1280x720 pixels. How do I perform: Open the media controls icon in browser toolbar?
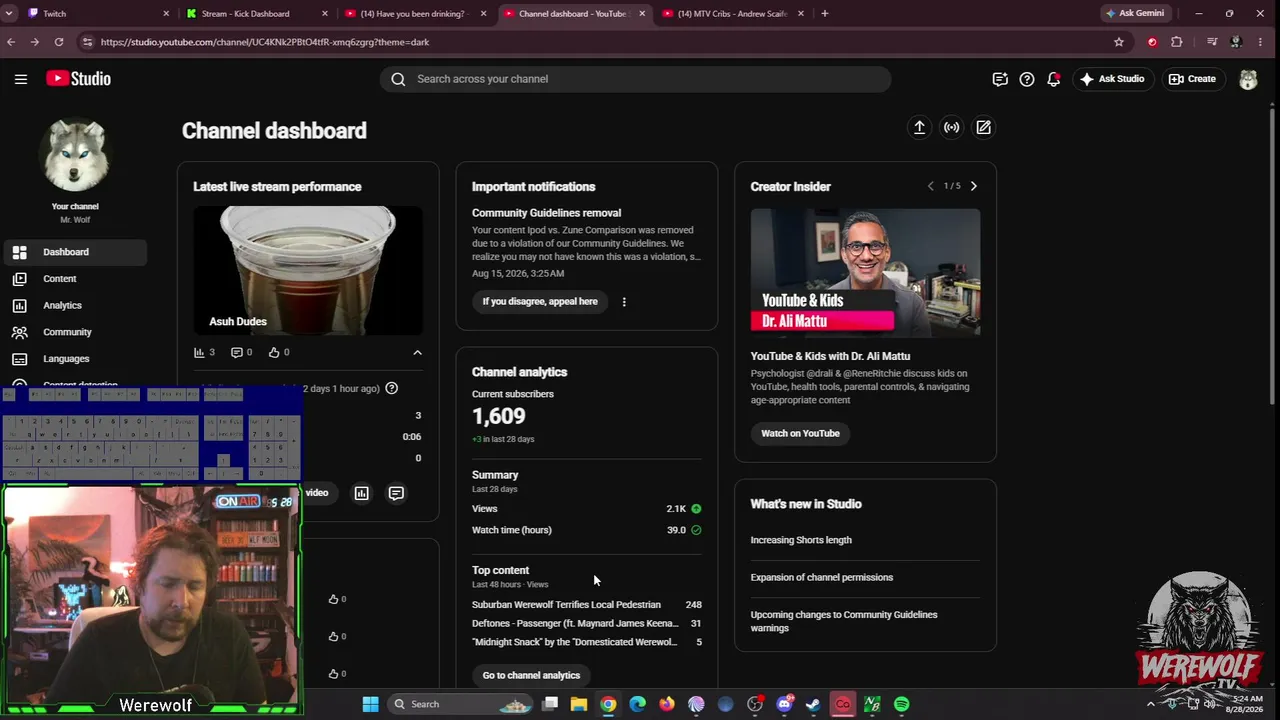pos(1212,42)
